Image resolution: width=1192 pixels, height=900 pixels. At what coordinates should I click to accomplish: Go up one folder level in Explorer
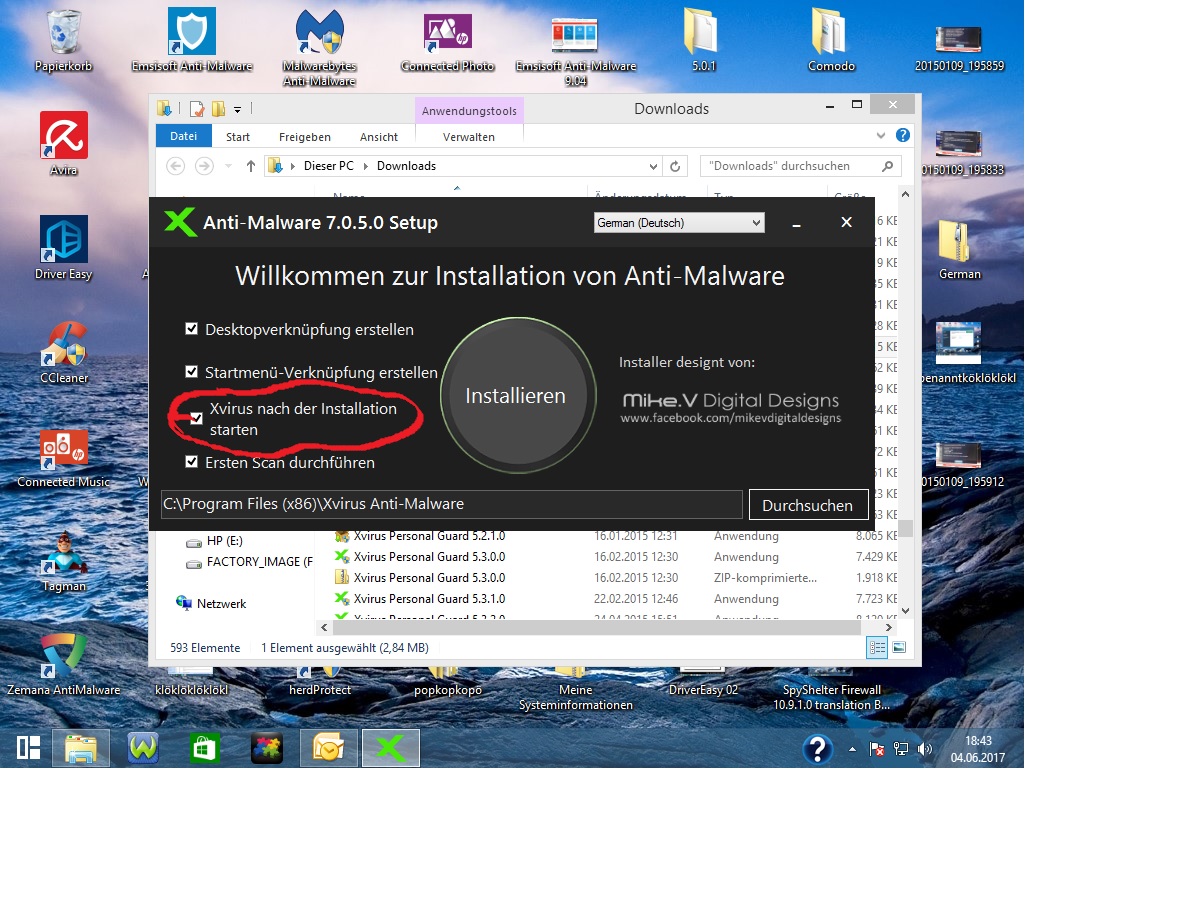(250, 166)
